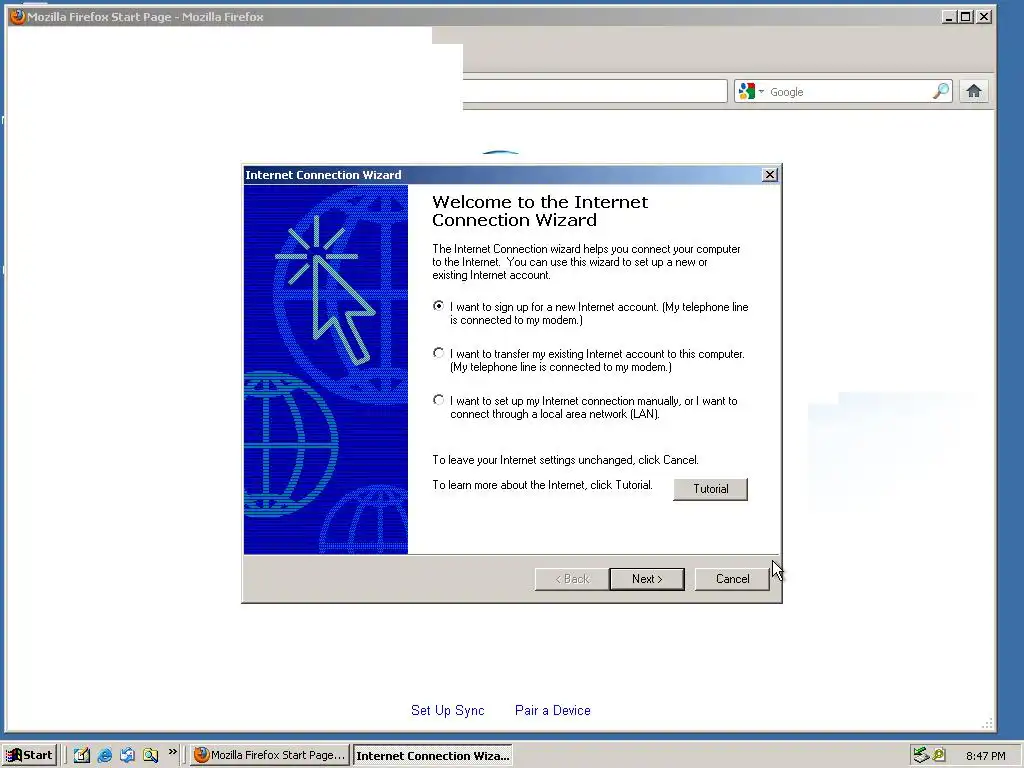The width and height of the screenshot is (1024, 768).
Task: Cancel the Internet Connection Wizard
Action: (732, 579)
